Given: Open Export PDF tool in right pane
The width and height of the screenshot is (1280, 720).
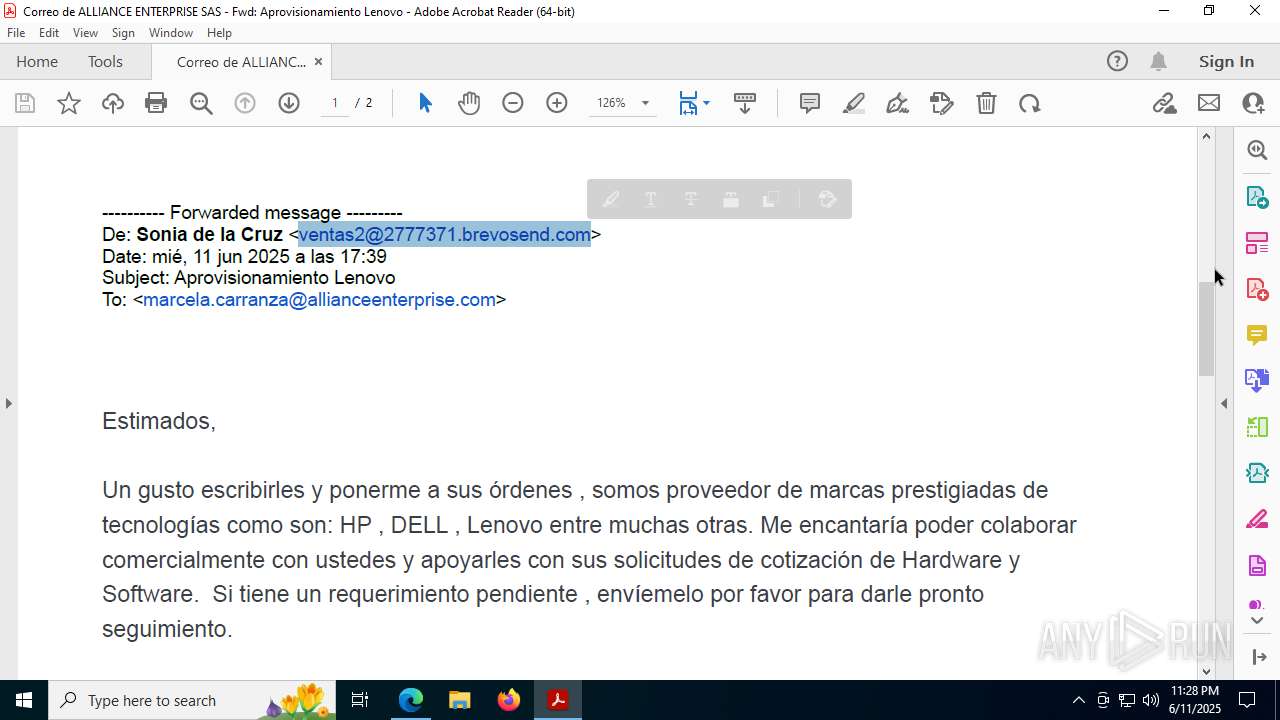Looking at the screenshot, I should [x=1257, y=196].
